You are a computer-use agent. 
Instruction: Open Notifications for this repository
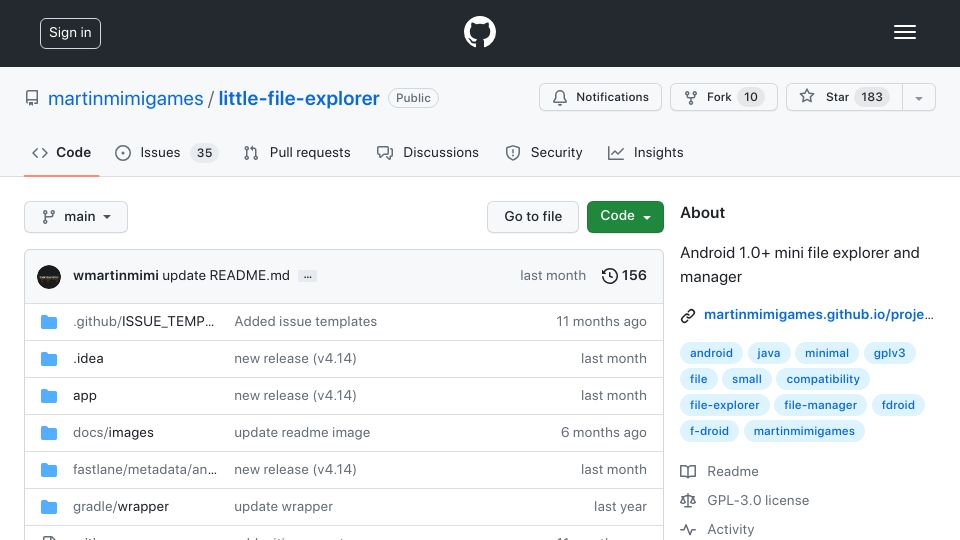(600, 97)
